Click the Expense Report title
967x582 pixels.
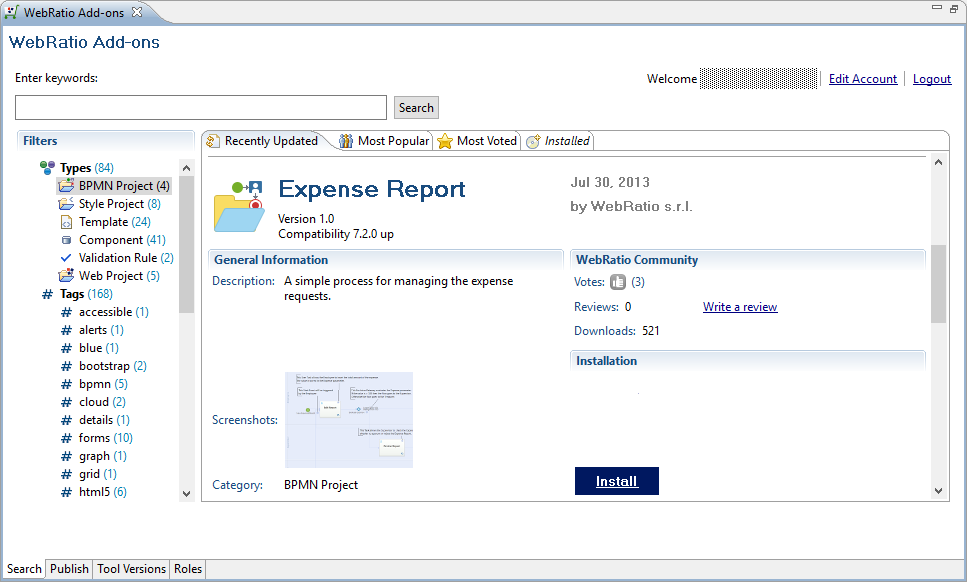372,189
